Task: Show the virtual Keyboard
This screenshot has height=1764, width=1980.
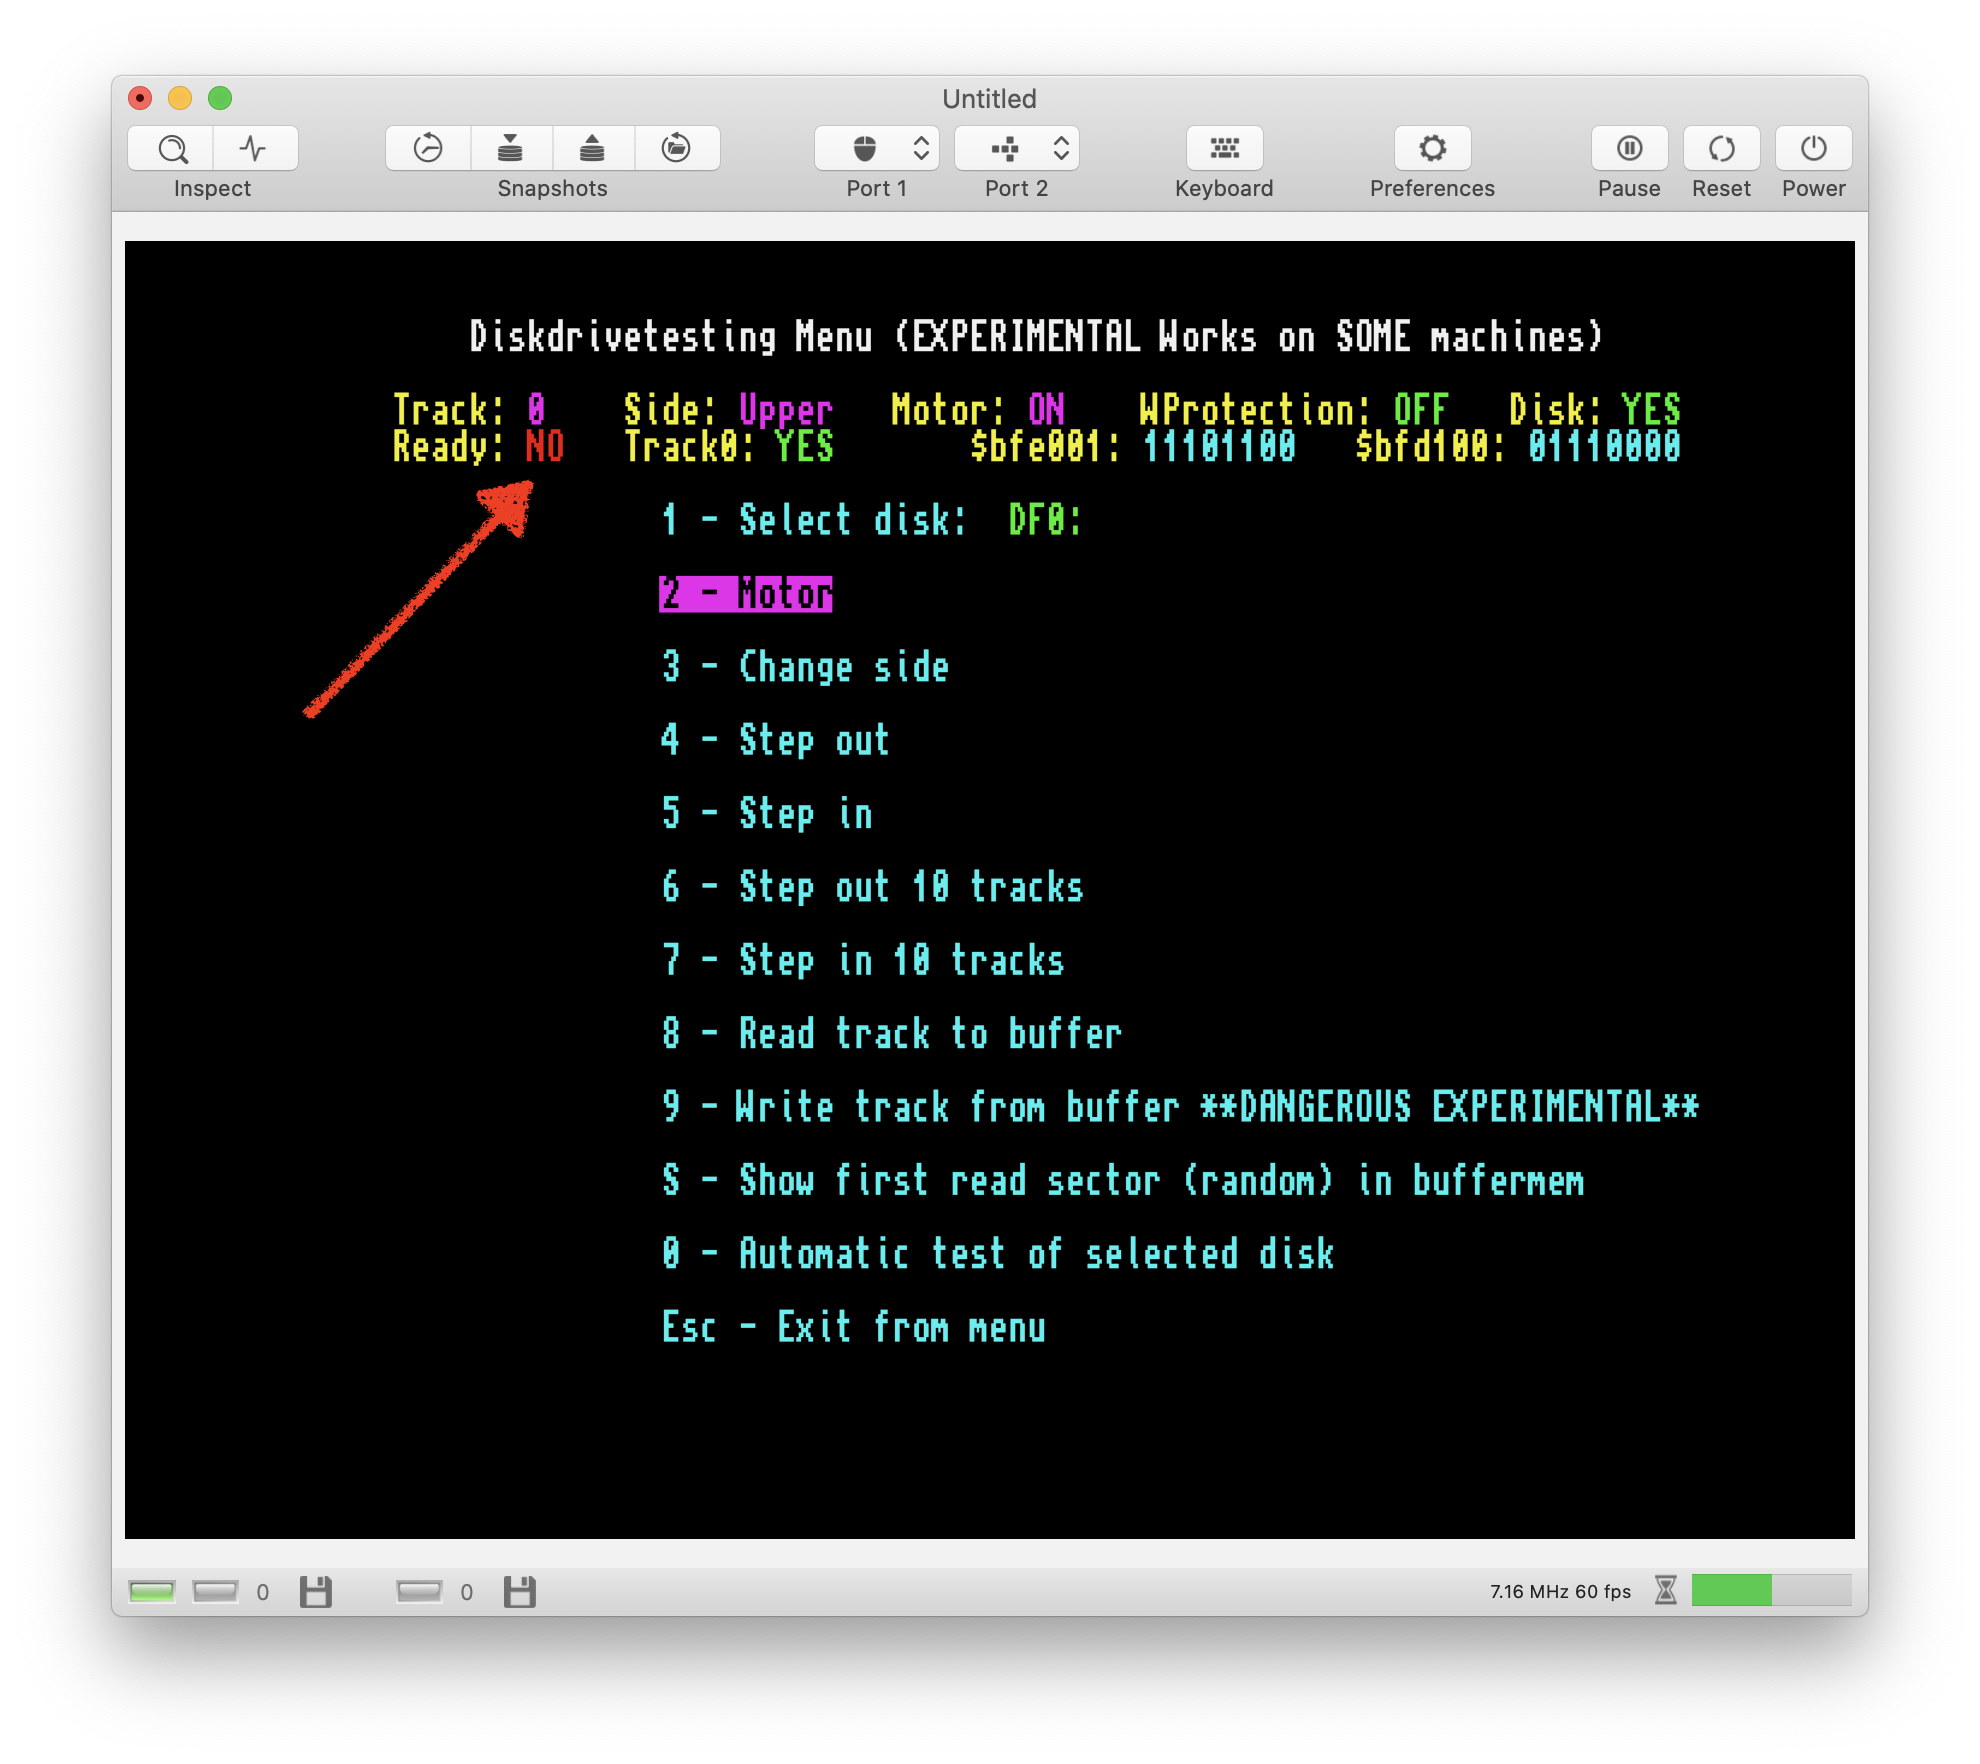Action: click(1224, 149)
